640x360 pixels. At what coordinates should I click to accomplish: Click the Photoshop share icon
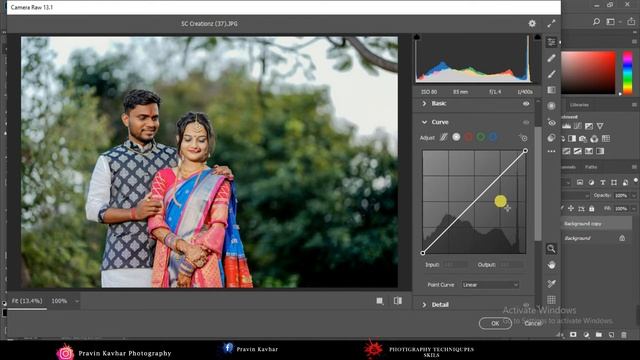coord(631,21)
